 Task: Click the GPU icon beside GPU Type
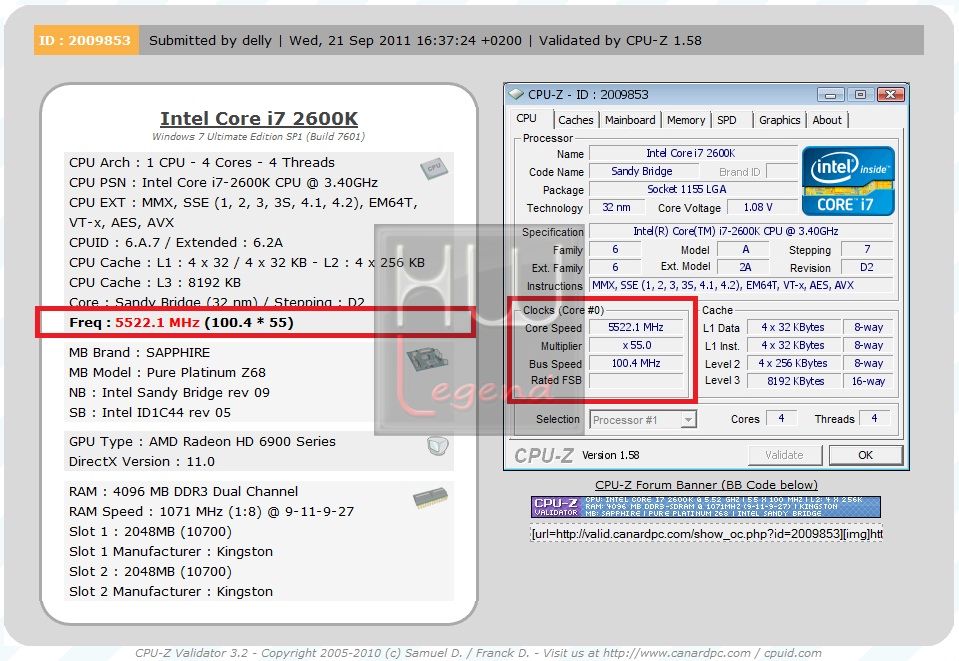point(437,445)
